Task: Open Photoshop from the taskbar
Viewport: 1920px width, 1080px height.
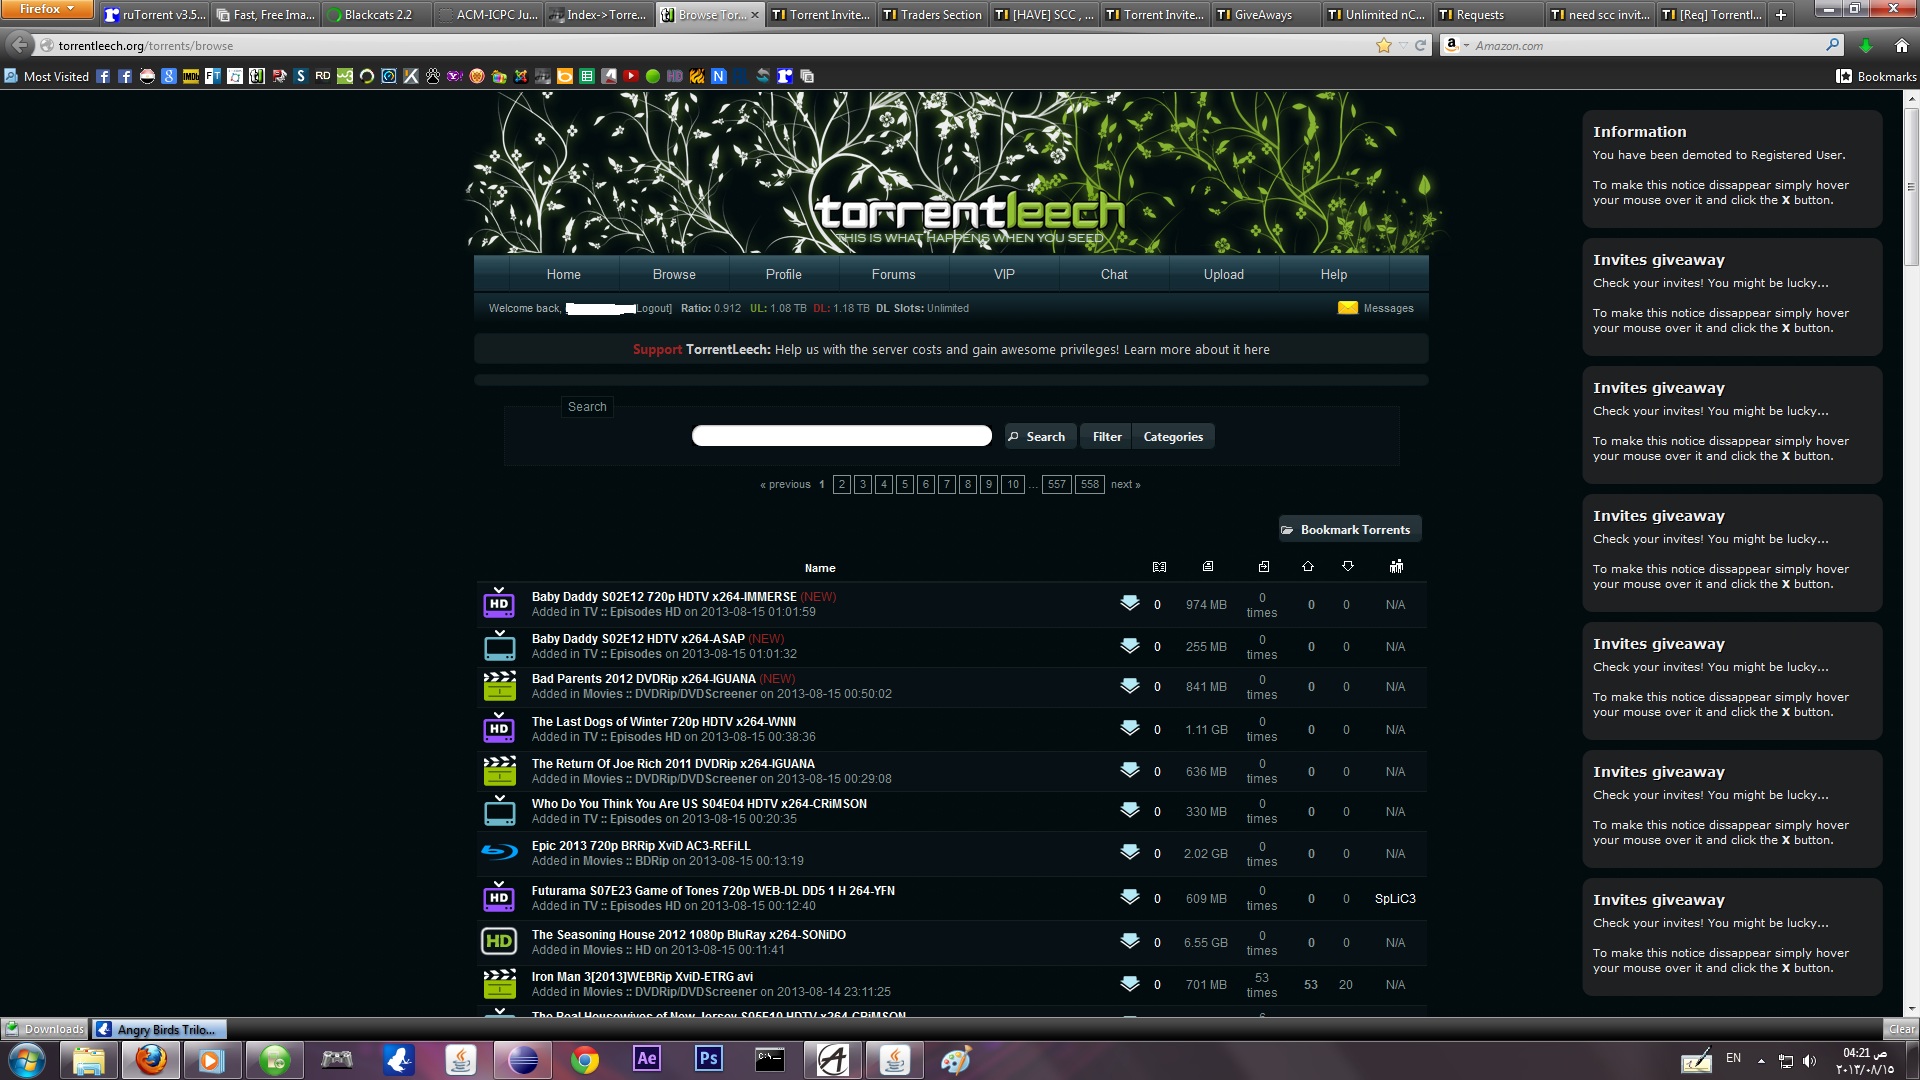Action: click(x=709, y=1059)
